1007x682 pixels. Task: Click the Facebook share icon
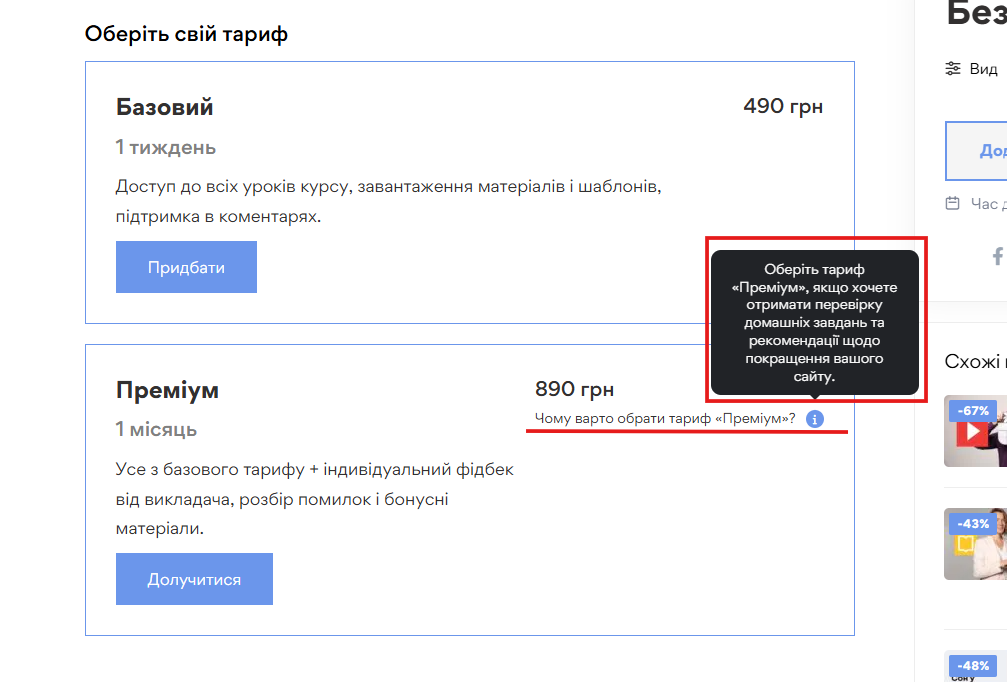click(x=997, y=257)
